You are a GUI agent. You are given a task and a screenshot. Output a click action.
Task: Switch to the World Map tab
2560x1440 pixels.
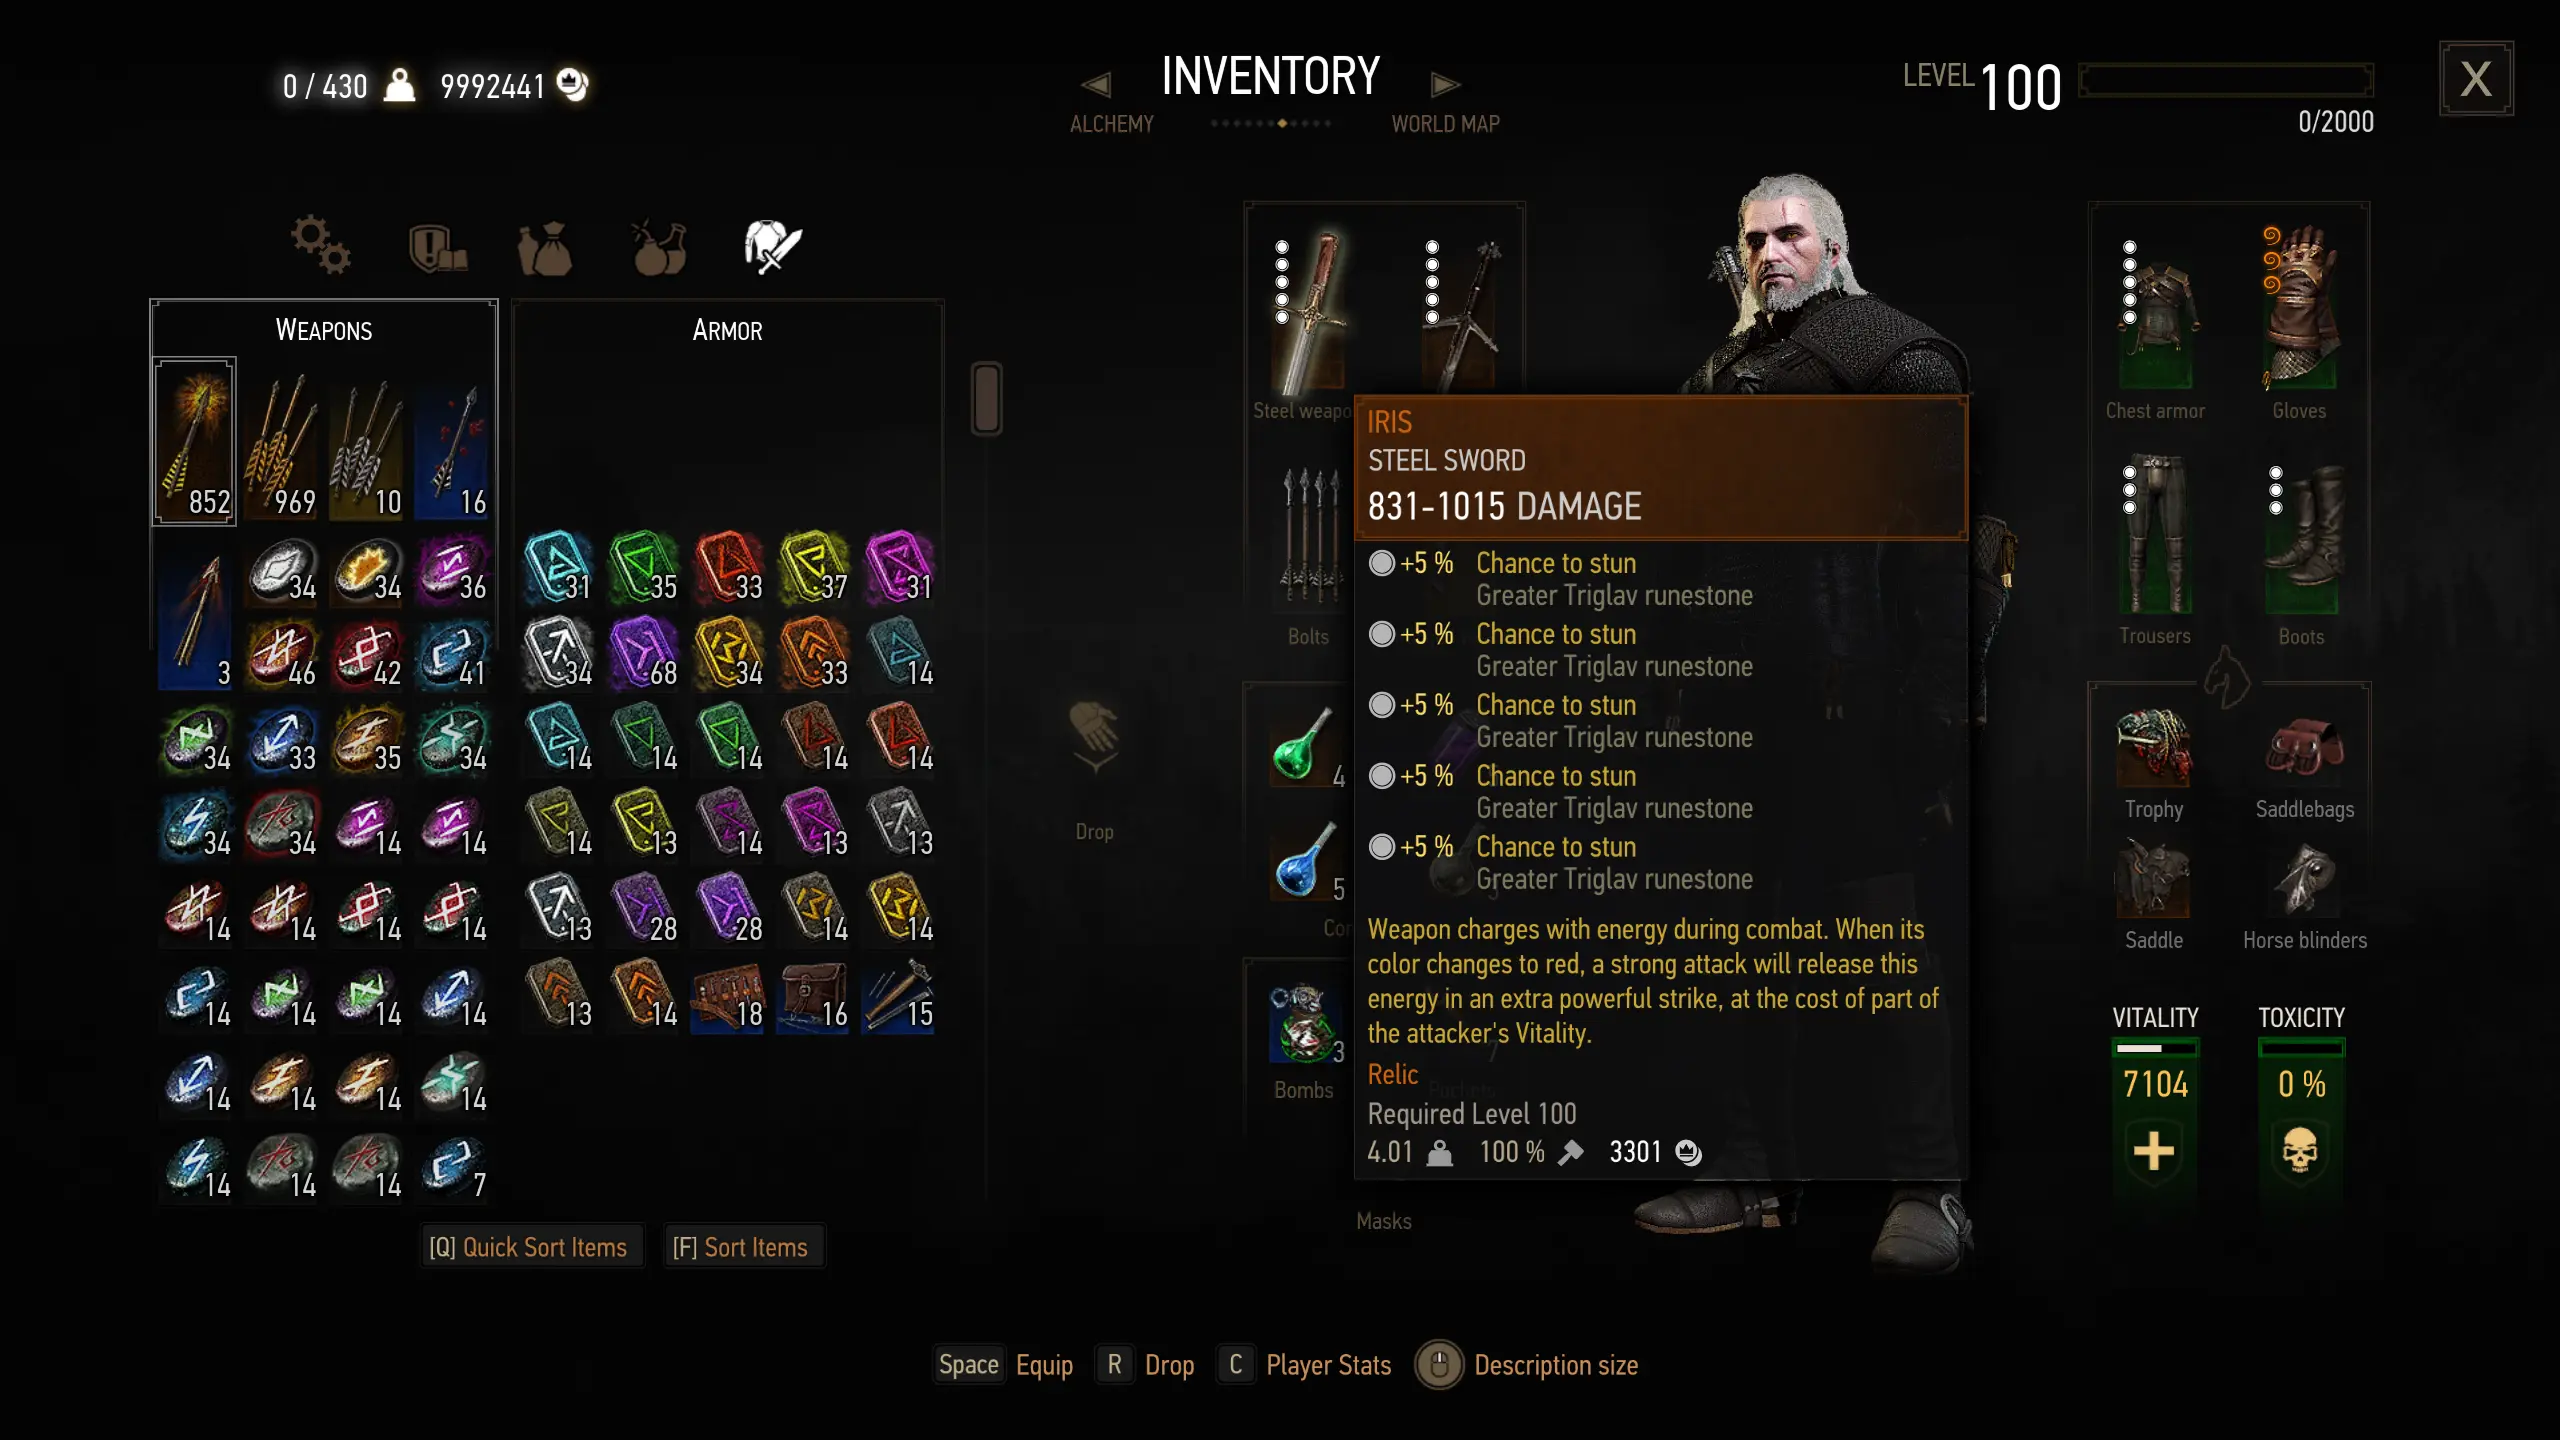(x=1445, y=124)
